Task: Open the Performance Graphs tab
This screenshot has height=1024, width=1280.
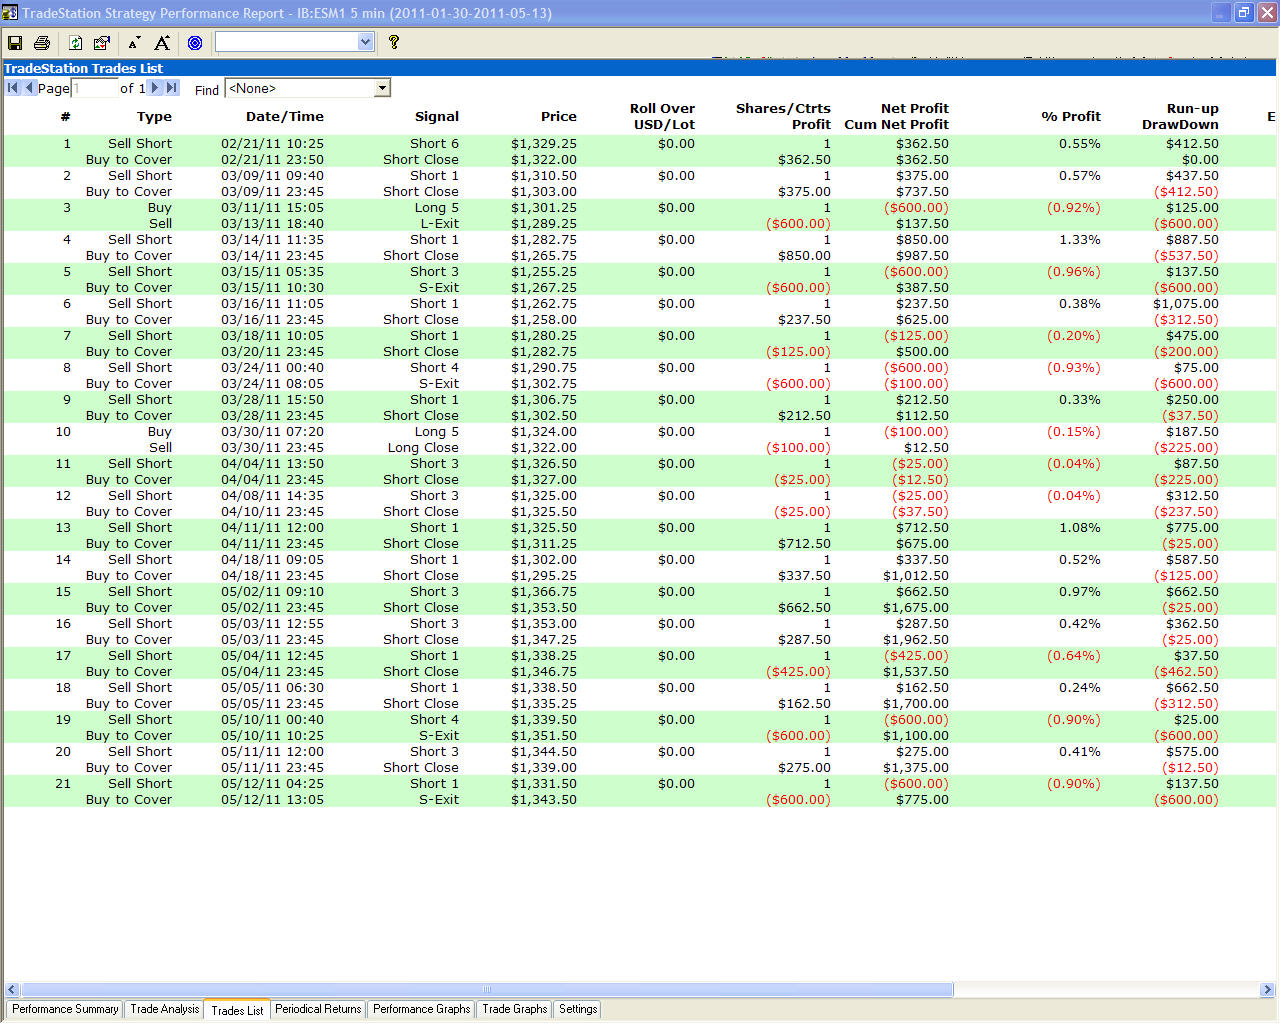Action: point(421,1009)
